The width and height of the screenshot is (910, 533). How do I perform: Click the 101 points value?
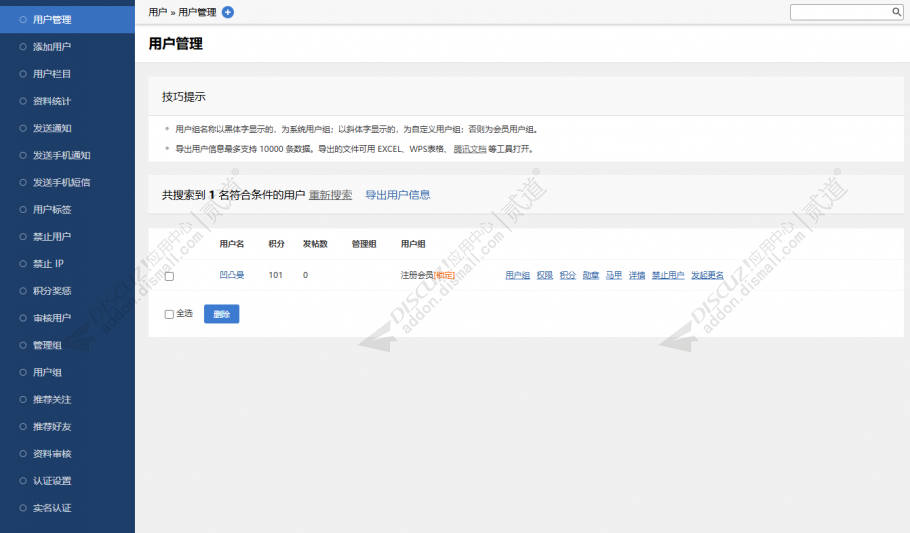(276, 275)
